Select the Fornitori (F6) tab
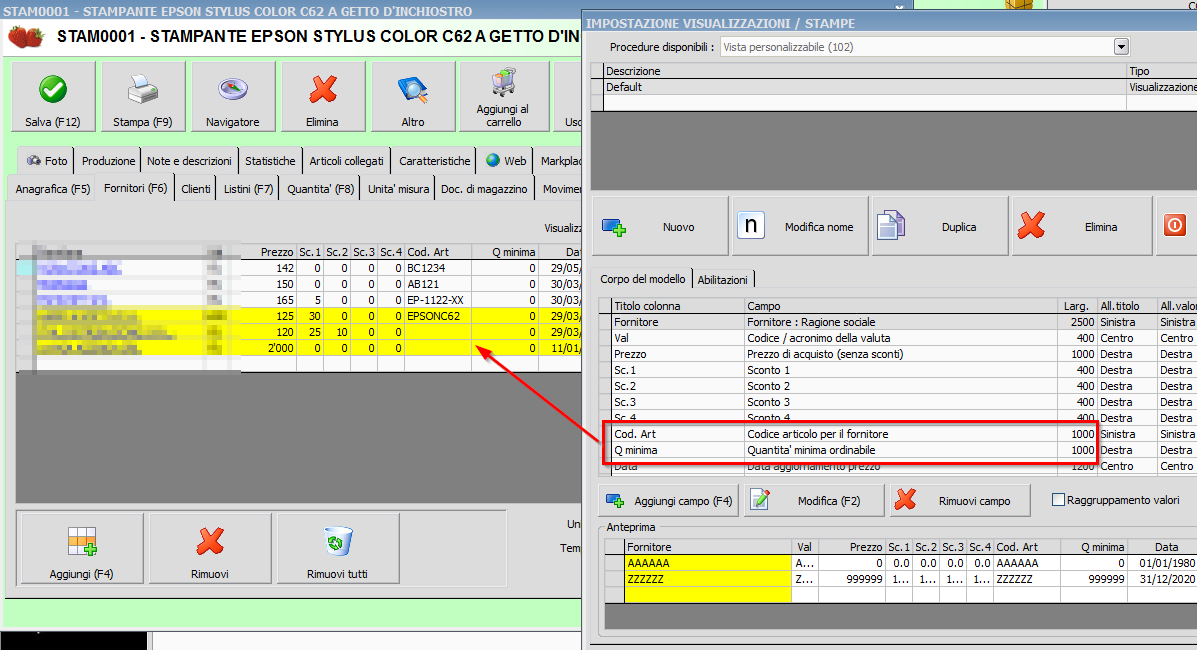This screenshot has height=650, width=1197. point(135,188)
